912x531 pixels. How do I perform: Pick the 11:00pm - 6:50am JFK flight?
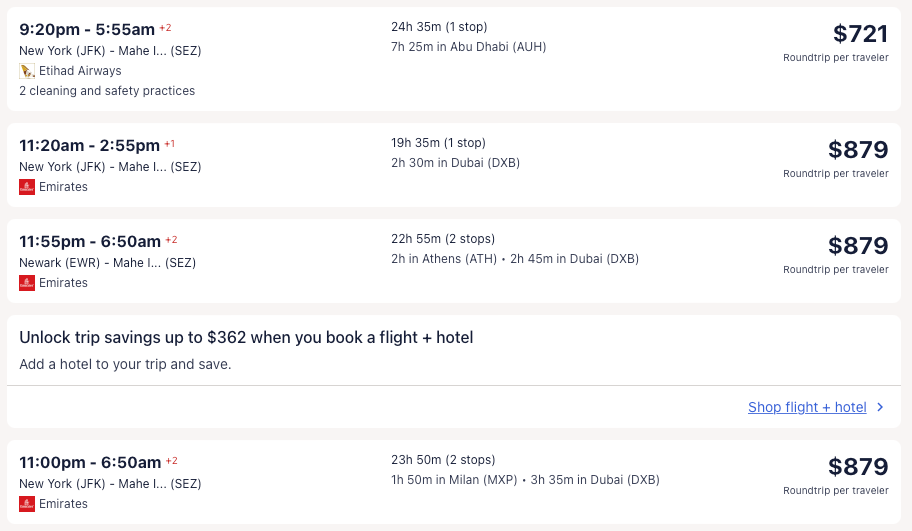(90, 463)
